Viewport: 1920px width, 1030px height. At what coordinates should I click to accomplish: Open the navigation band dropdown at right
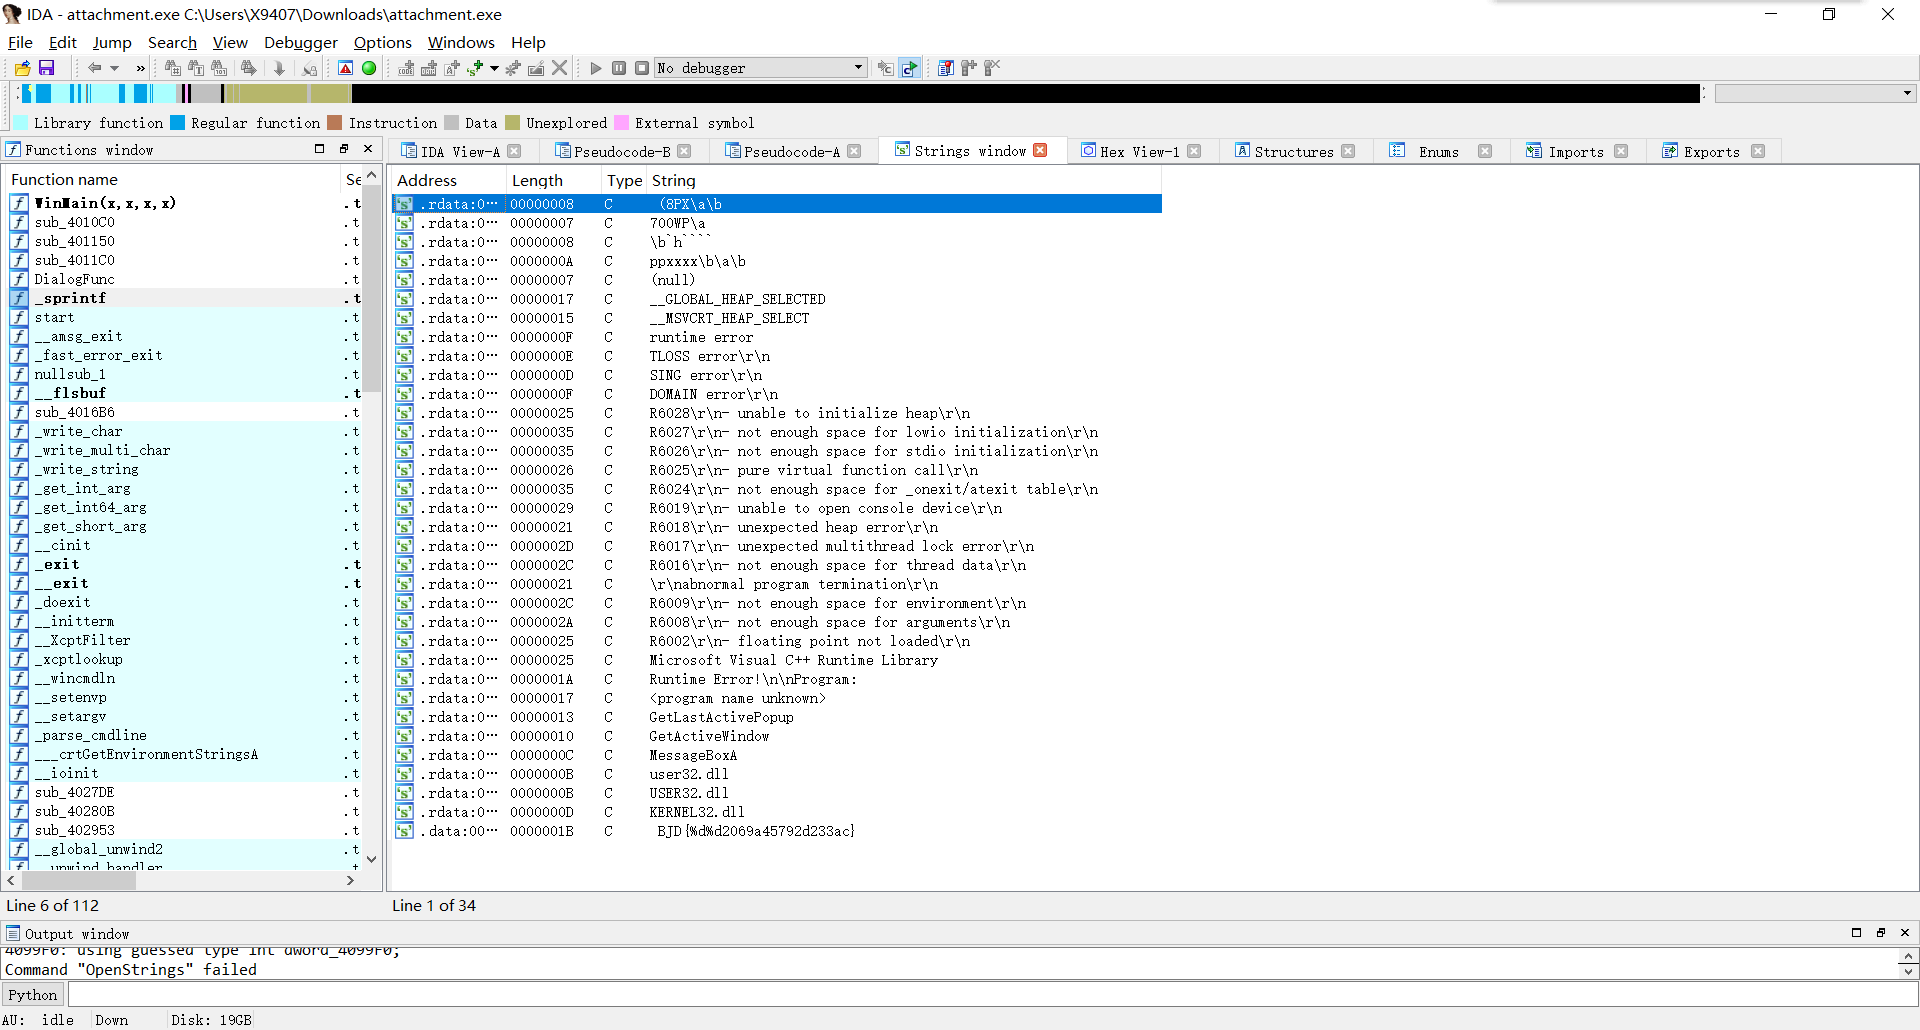coord(1907,93)
